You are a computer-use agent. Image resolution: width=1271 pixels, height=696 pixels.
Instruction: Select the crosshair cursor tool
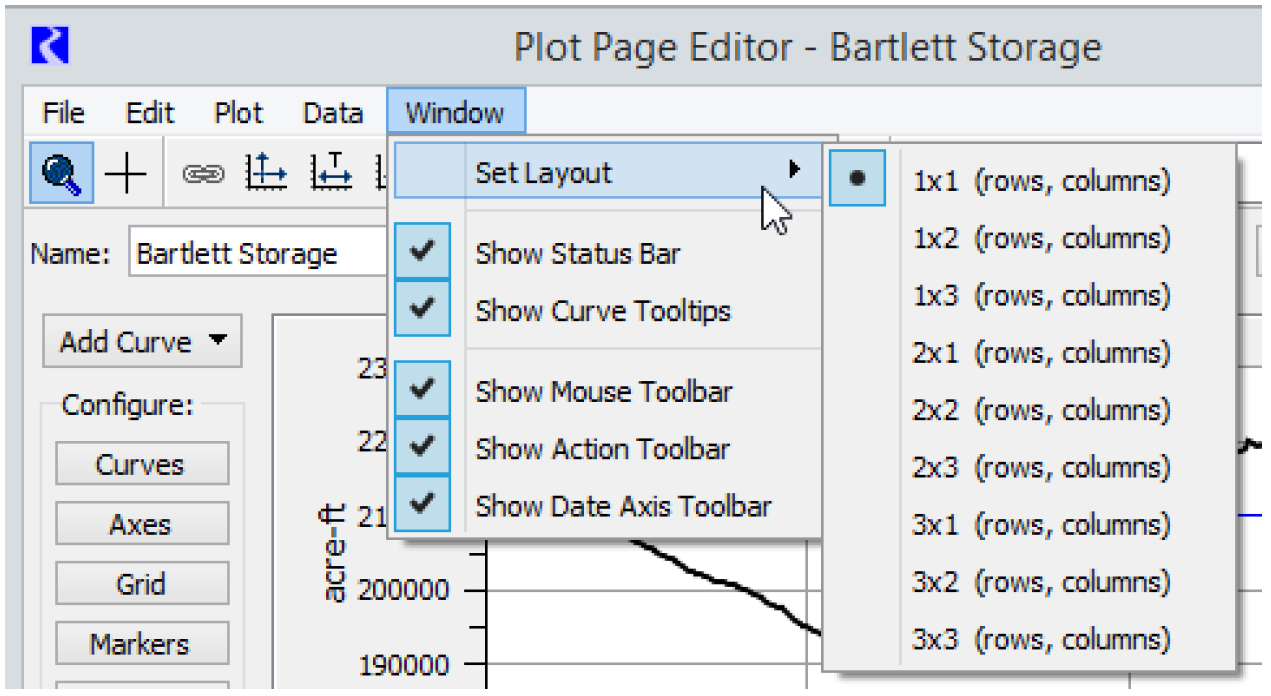pyautogui.click(x=125, y=174)
